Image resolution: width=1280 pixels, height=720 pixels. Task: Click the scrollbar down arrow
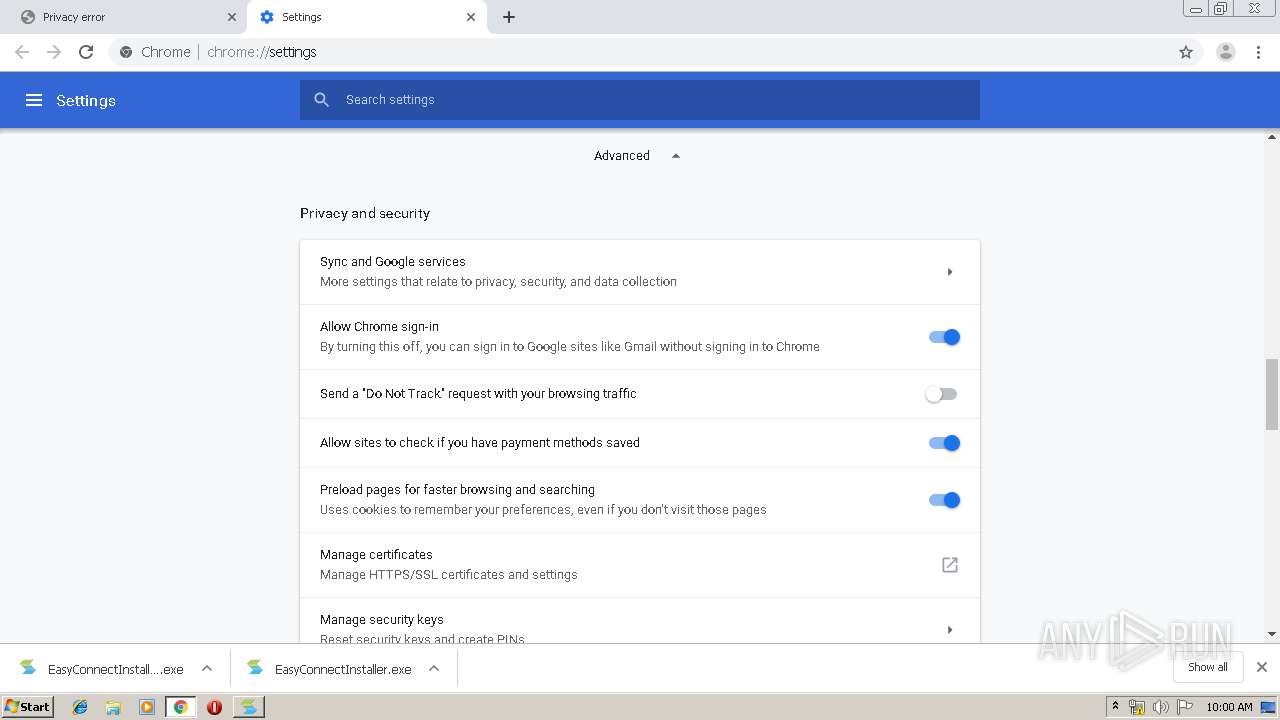1272,634
